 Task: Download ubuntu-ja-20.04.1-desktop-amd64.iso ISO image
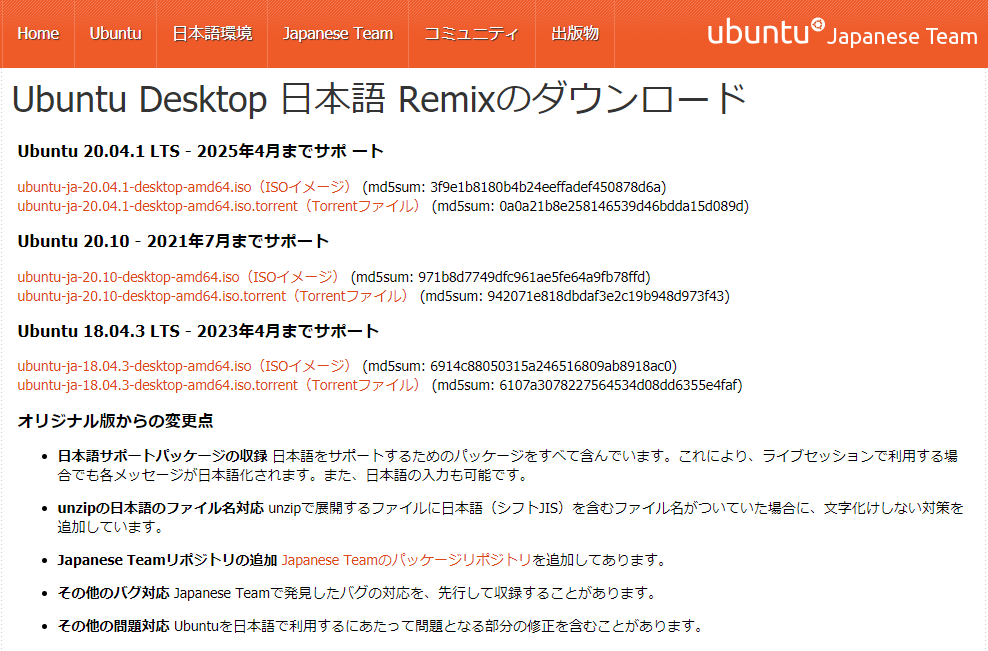[x=184, y=187]
